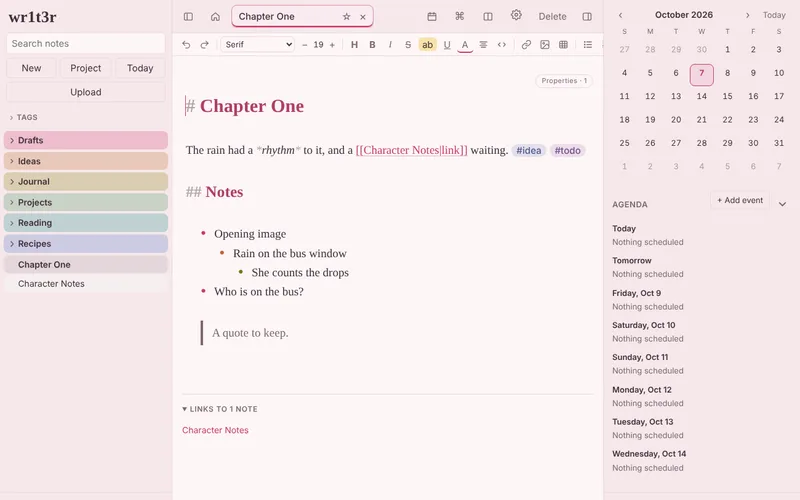Delete the current note
The width and height of the screenshot is (800, 500).
[x=553, y=16]
